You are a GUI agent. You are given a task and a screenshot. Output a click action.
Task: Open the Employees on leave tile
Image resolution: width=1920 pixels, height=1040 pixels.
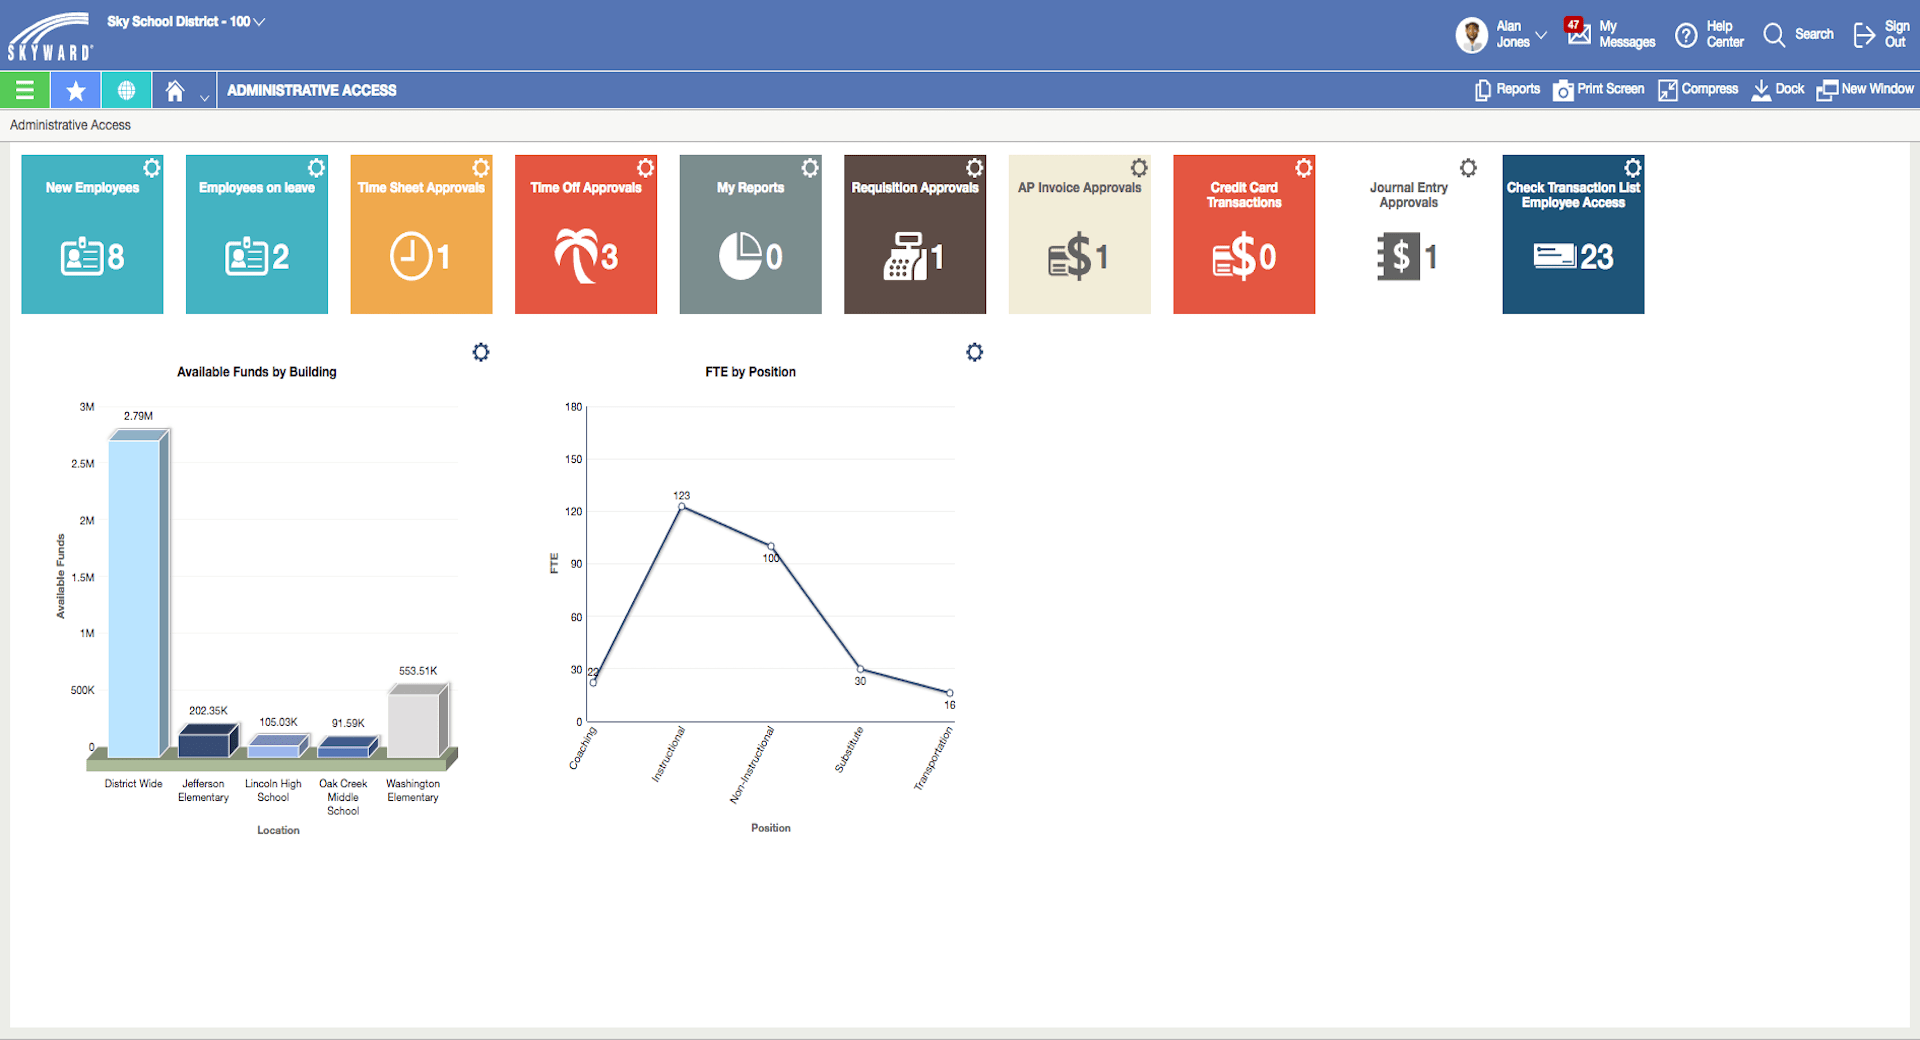257,234
